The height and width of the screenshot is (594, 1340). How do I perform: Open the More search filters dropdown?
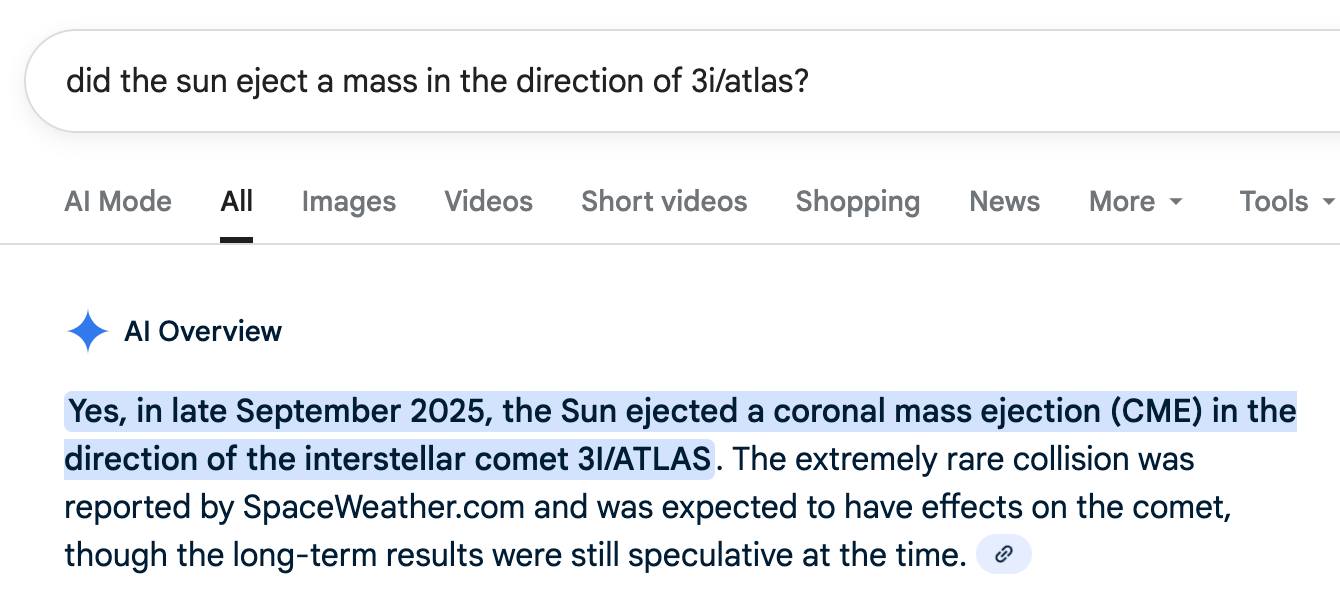(1135, 201)
